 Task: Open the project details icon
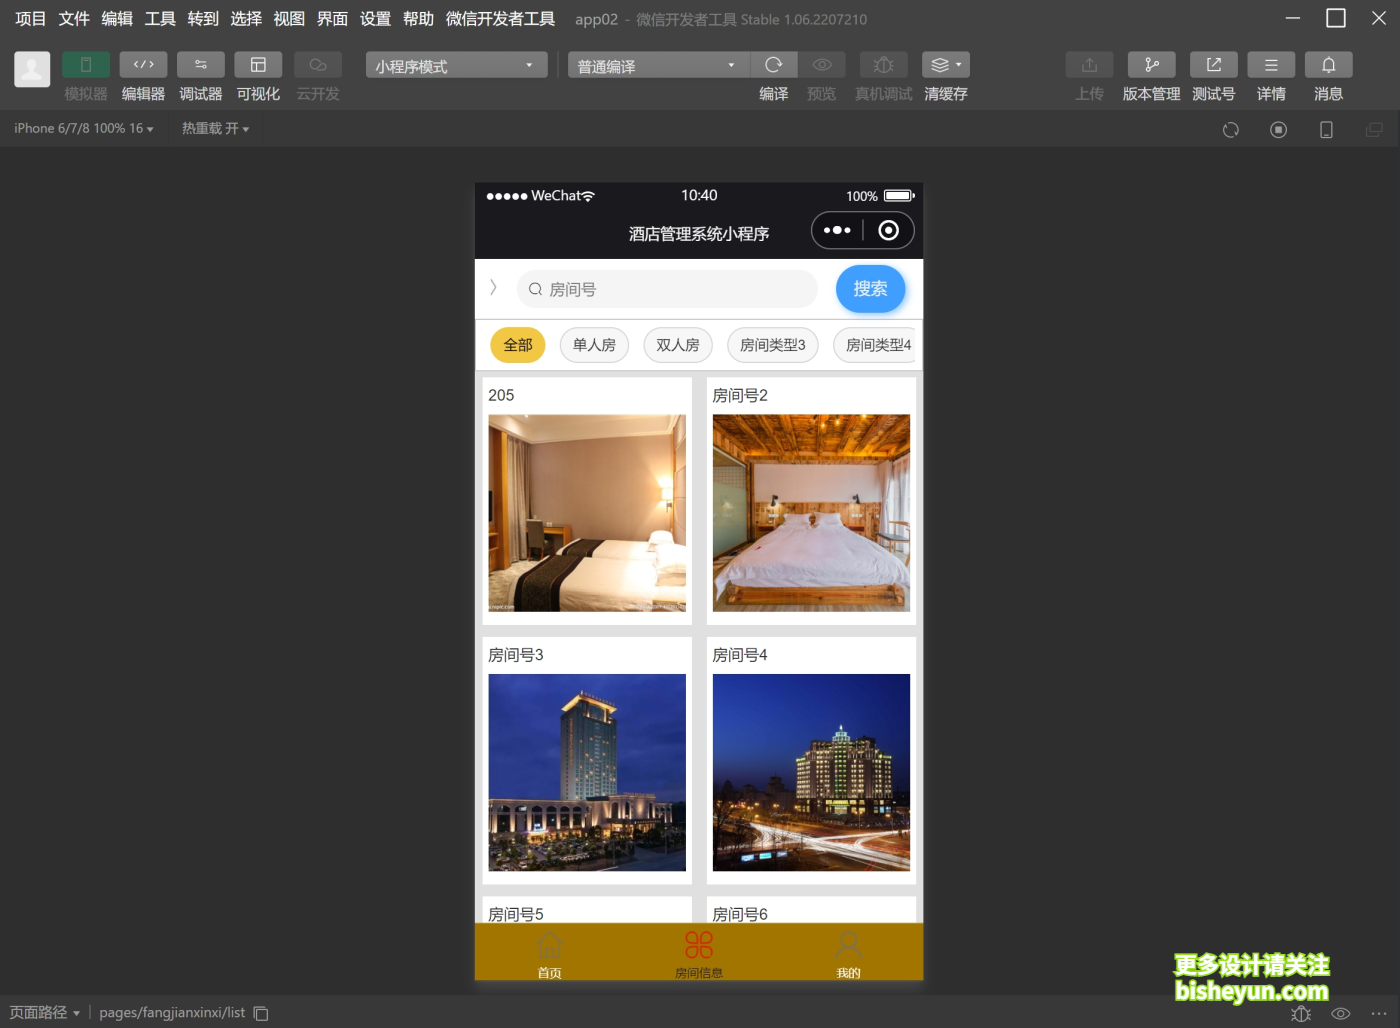1271,65
